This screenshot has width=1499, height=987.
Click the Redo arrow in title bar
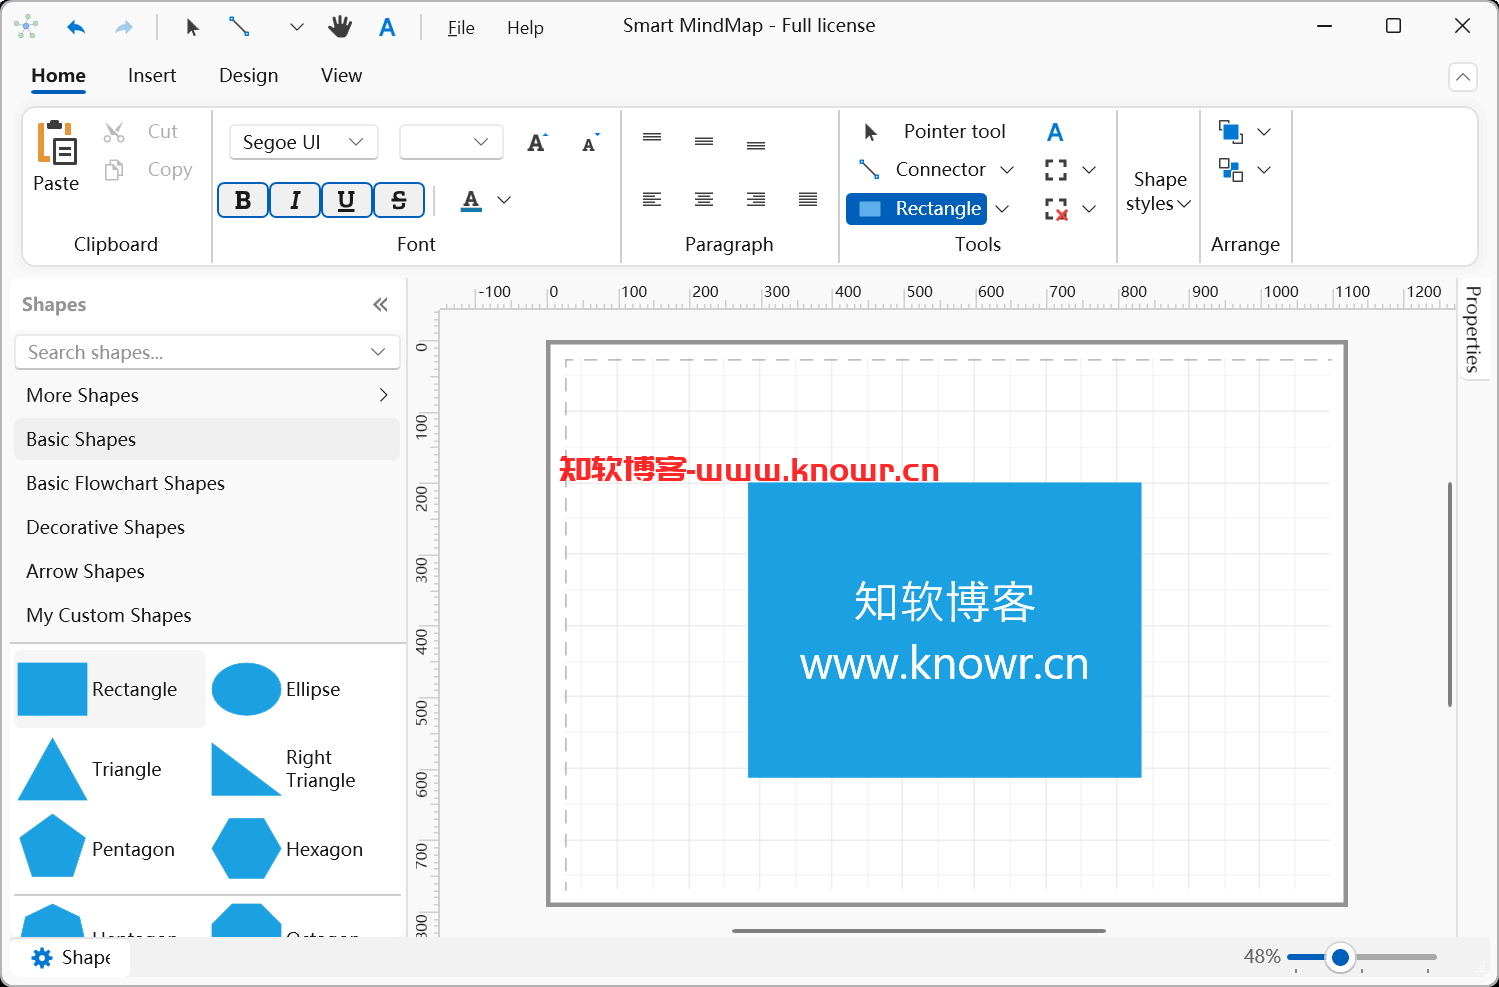click(x=124, y=27)
